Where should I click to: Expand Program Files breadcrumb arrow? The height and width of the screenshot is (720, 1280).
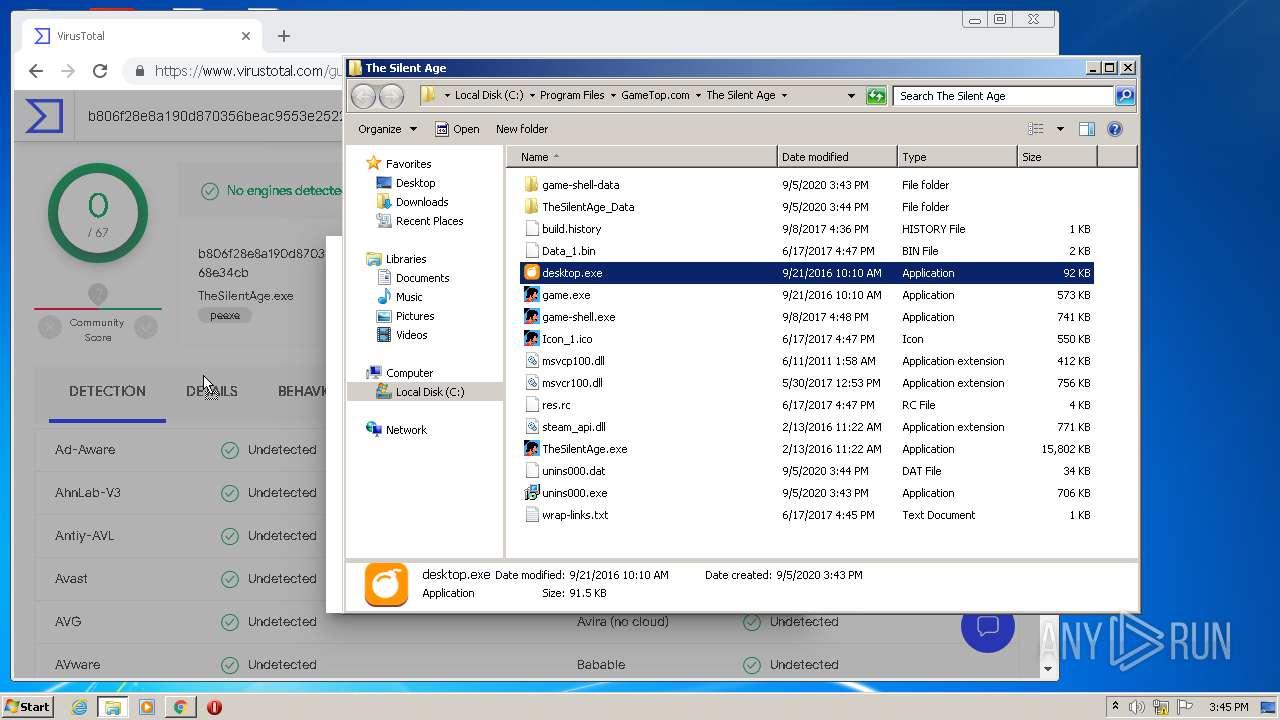(x=613, y=96)
